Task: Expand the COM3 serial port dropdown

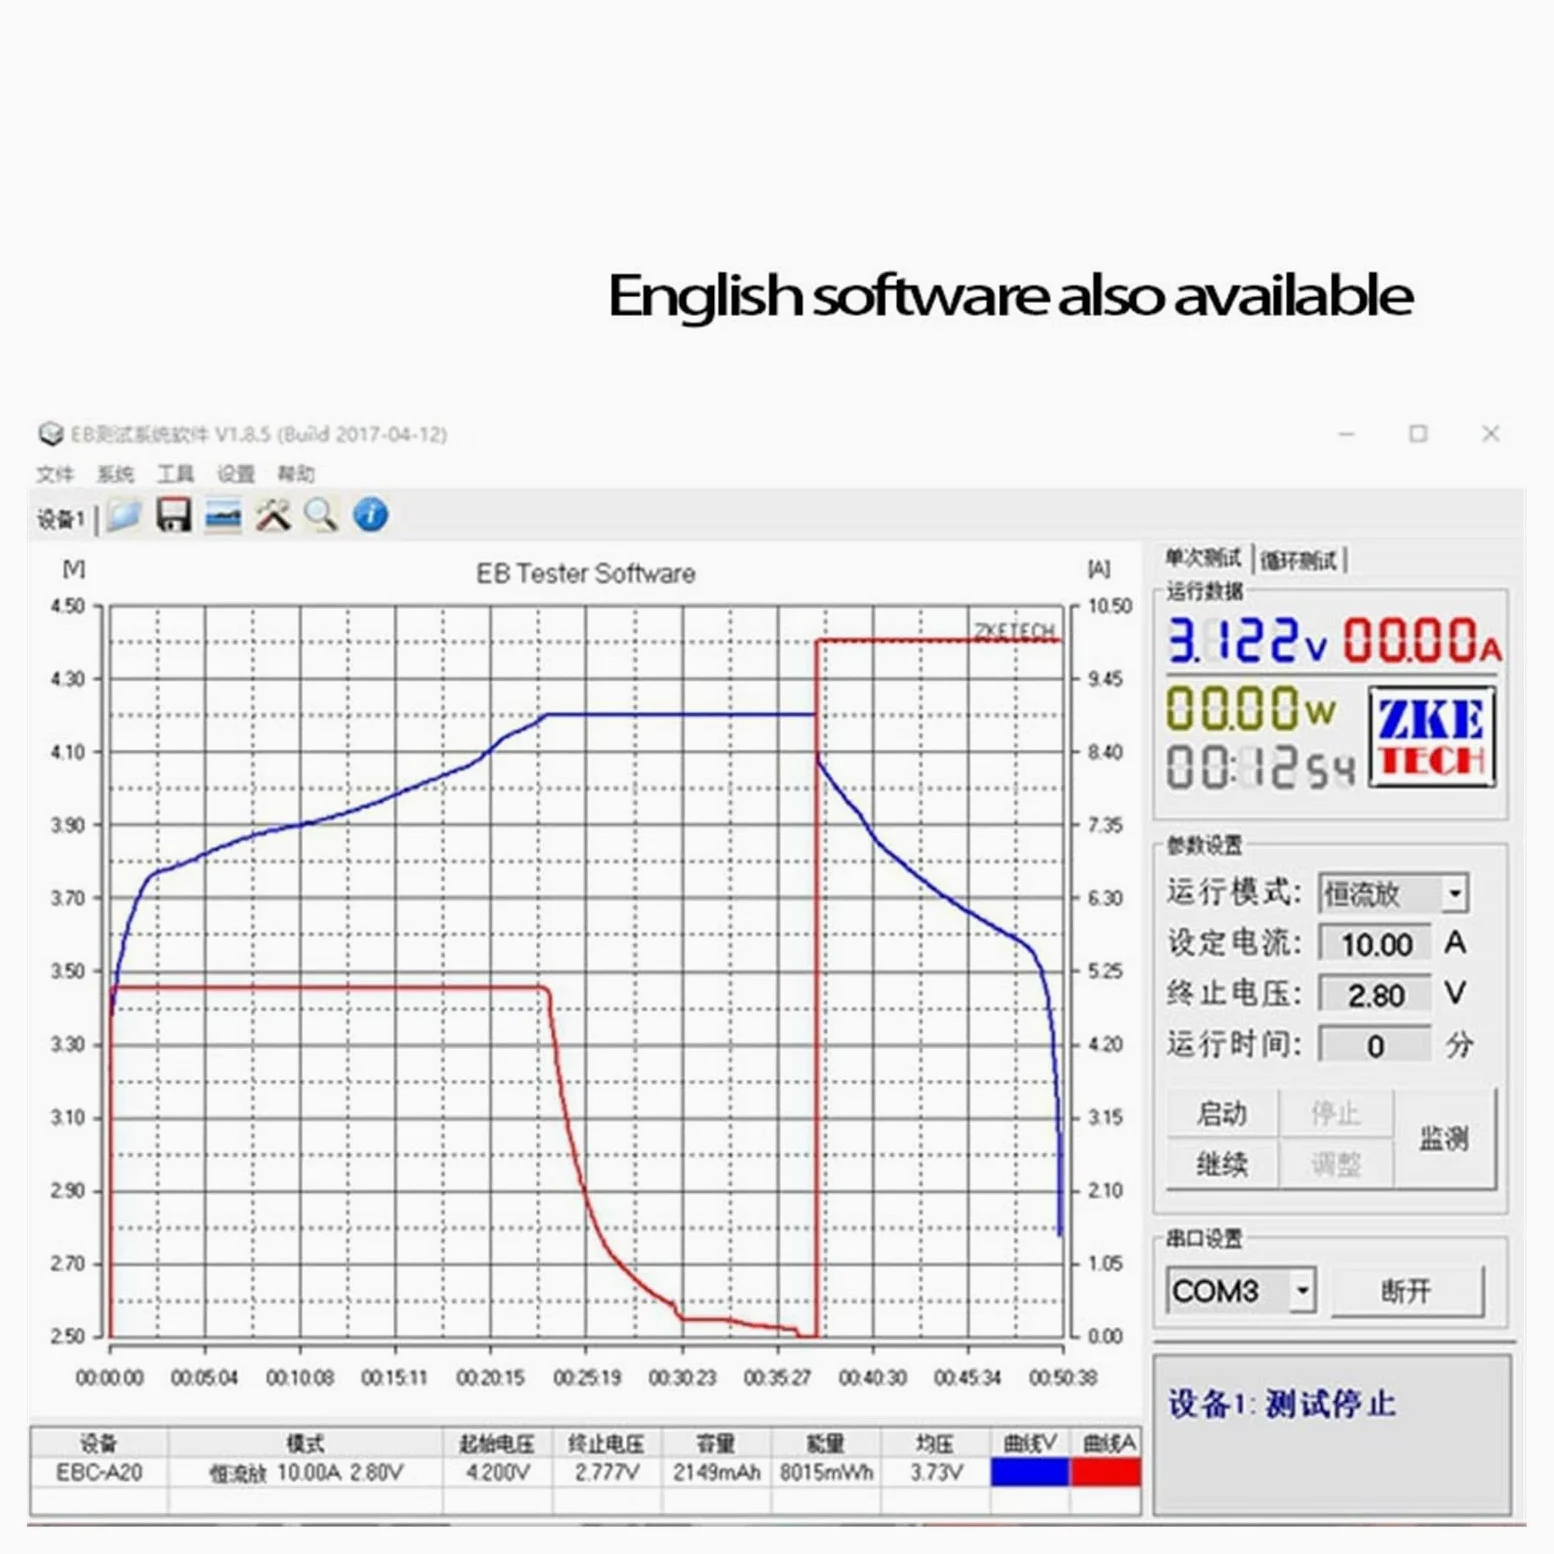Action: tap(1301, 1291)
